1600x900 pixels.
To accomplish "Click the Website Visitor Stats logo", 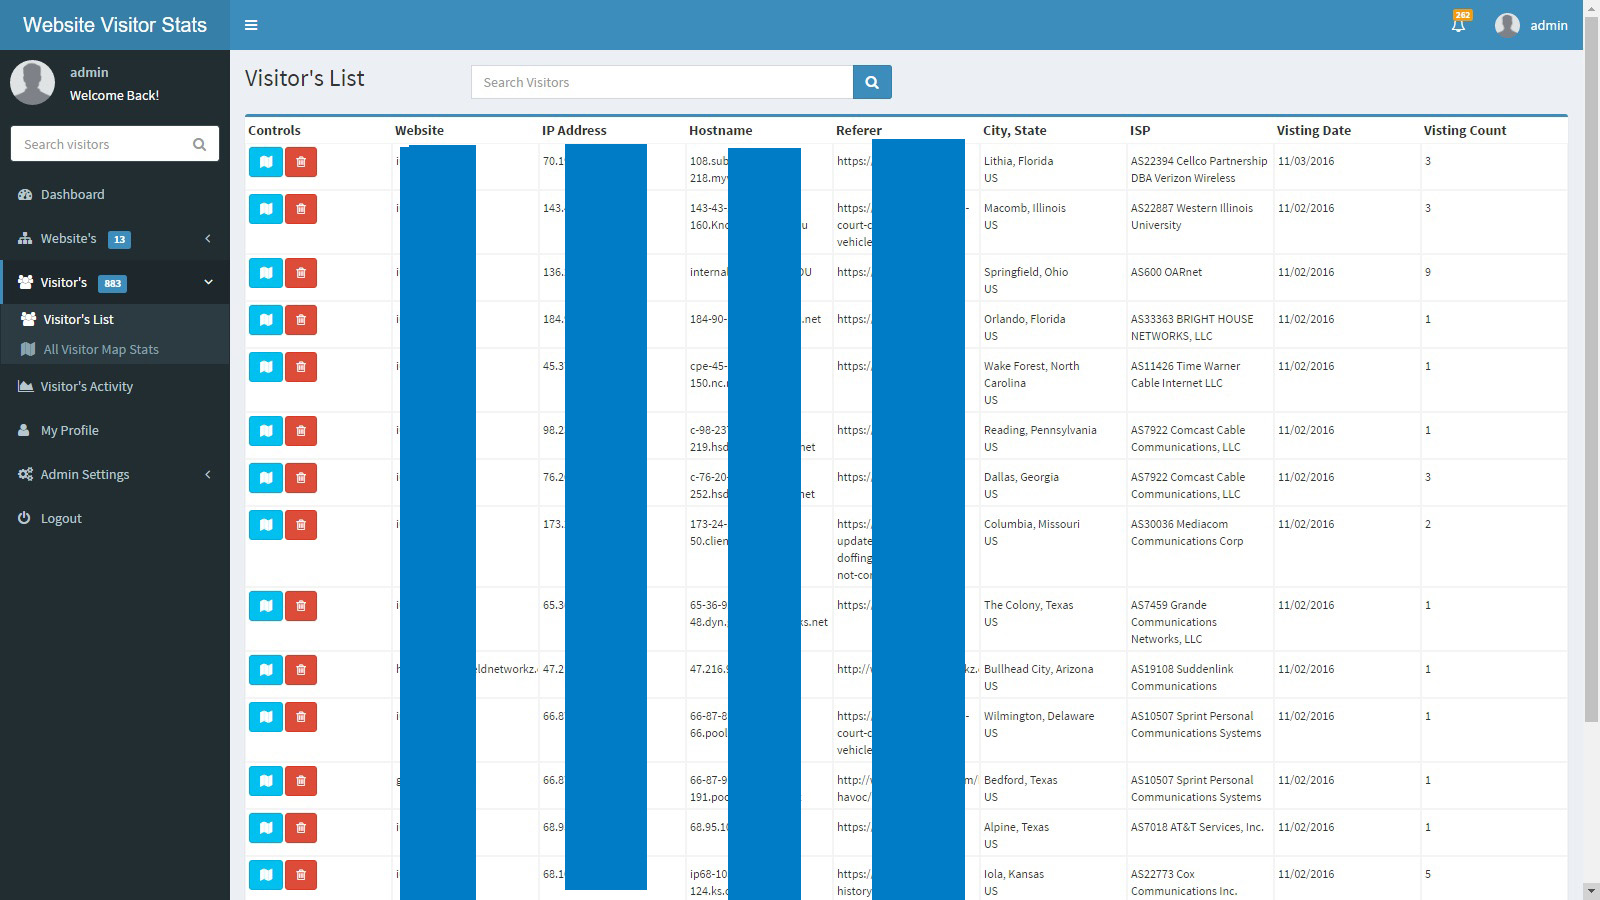I will click(115, 25).
